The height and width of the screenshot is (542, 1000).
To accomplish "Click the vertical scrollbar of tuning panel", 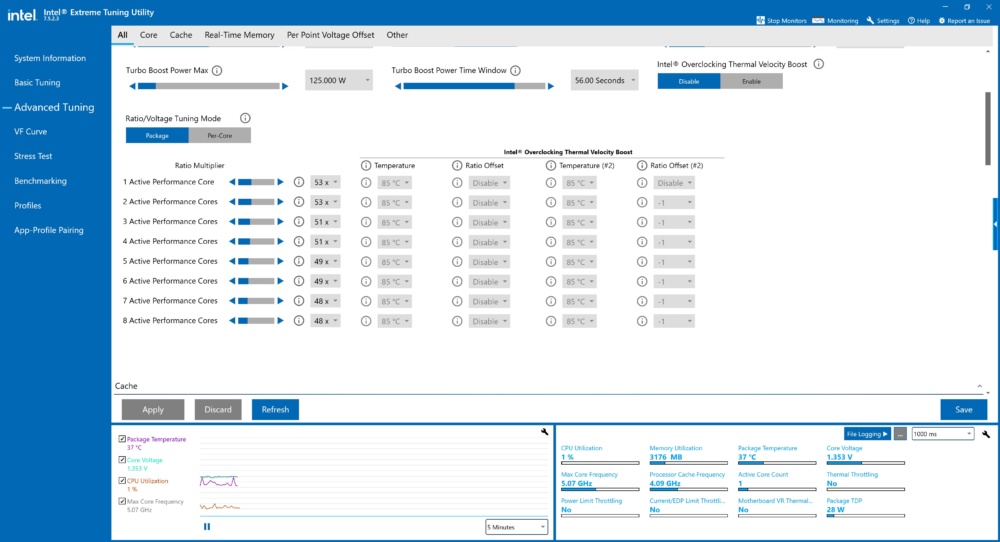I will [x=988, y=128].
